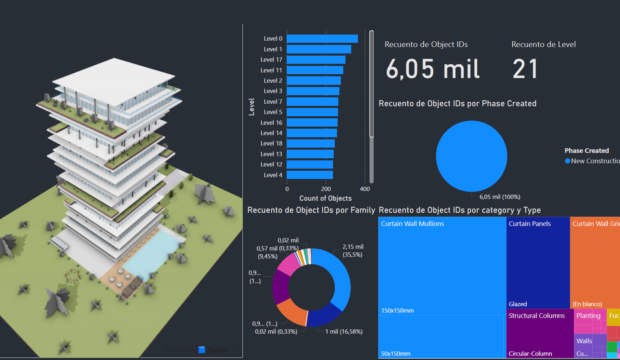The image size is (620, 360).
Task: Select the Level 0 bar in the chart
Action: click(x=322, y=39)
